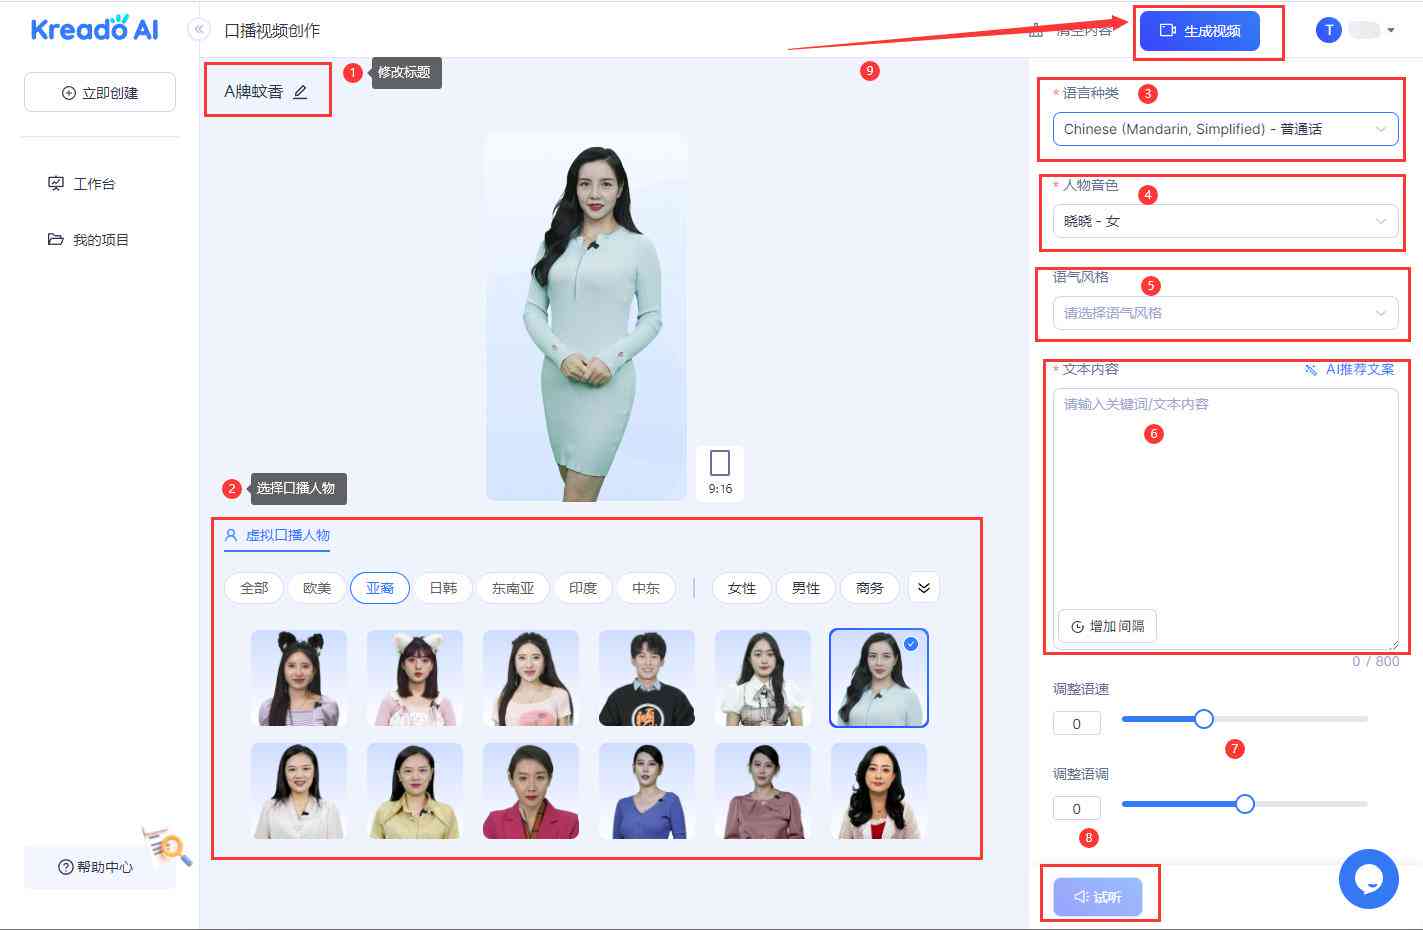1423x930 pixels.
Task: Click the AI推荐文案 link
Action: pyautogui.click(x=1350, y=369)
